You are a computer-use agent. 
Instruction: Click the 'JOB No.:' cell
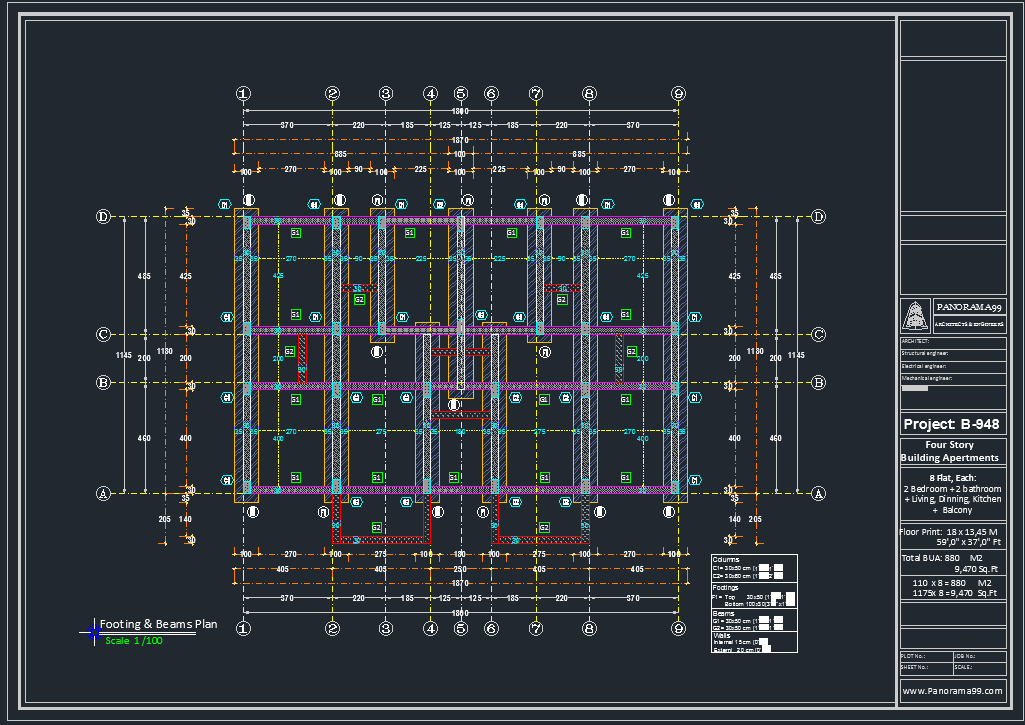coord(980,656)
